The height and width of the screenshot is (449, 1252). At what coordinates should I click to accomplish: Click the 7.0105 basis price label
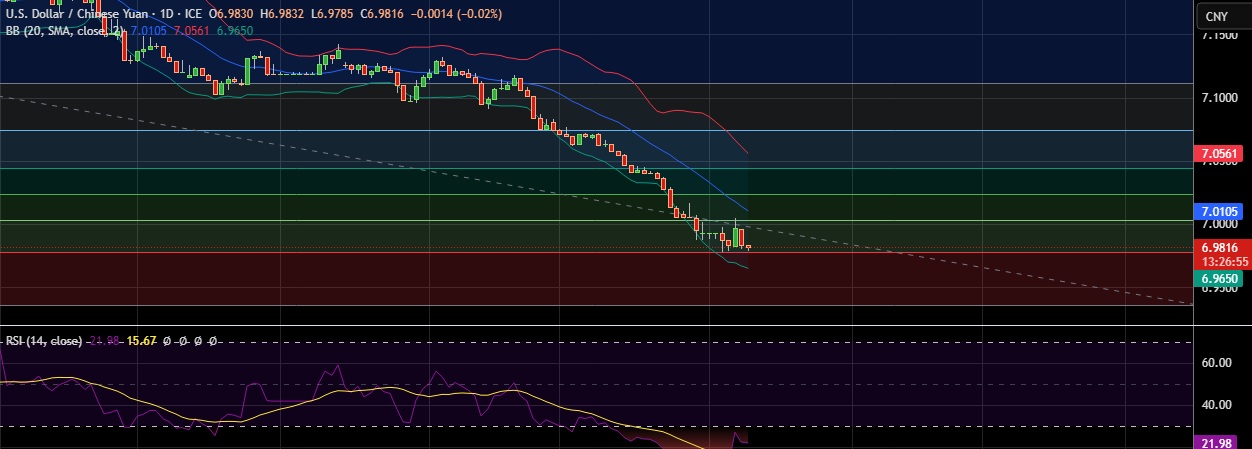click(x=1219, y=211)
